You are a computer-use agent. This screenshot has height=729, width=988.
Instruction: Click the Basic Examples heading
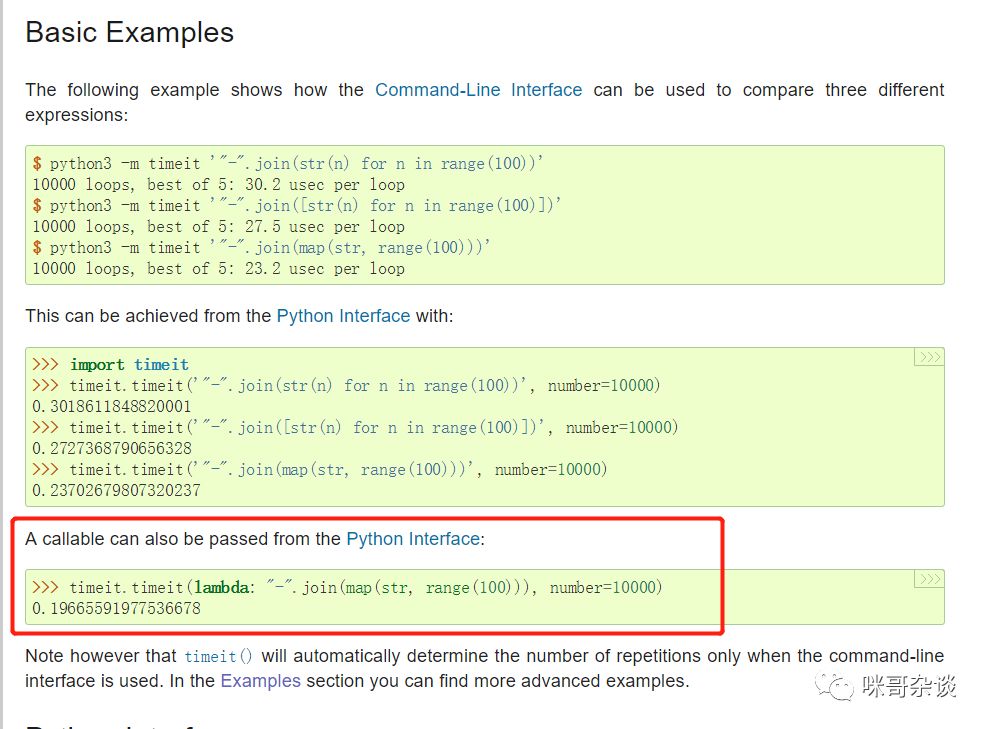click(129, 33)
